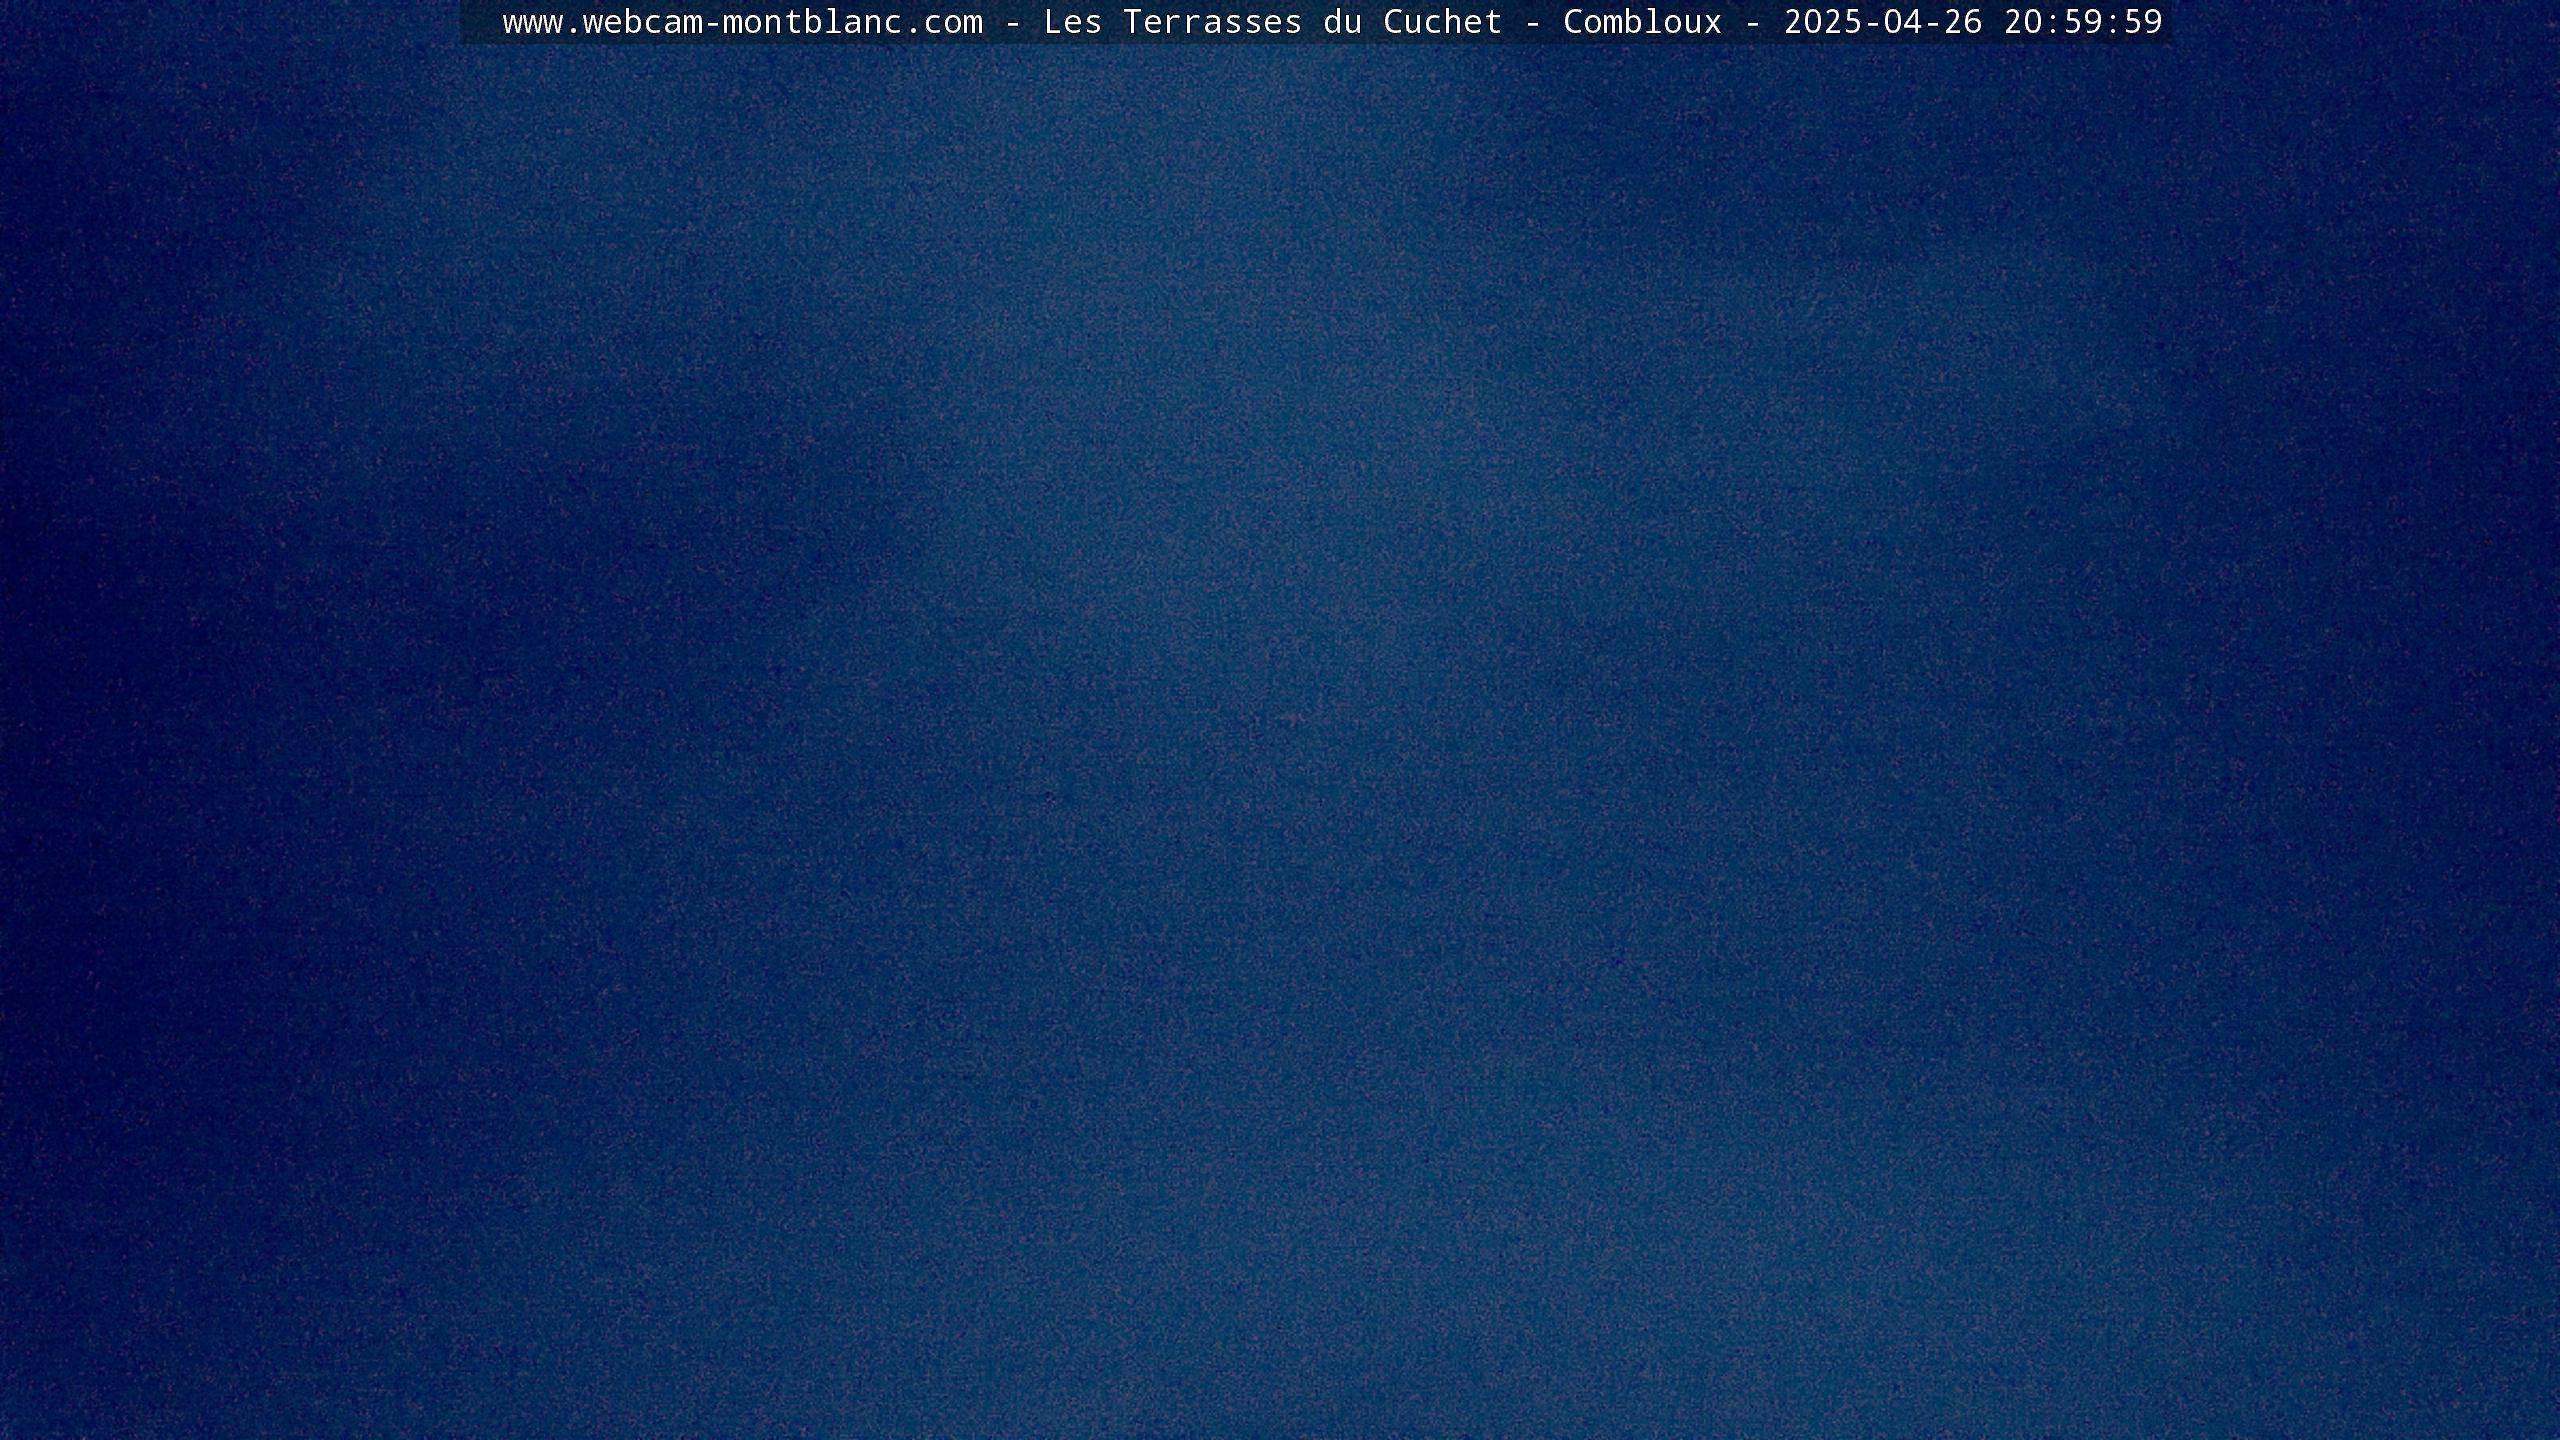Click the word "Cuchet" in the caption
This screenshot has height=1440, width=2560.
click(x=1442, y=22)
